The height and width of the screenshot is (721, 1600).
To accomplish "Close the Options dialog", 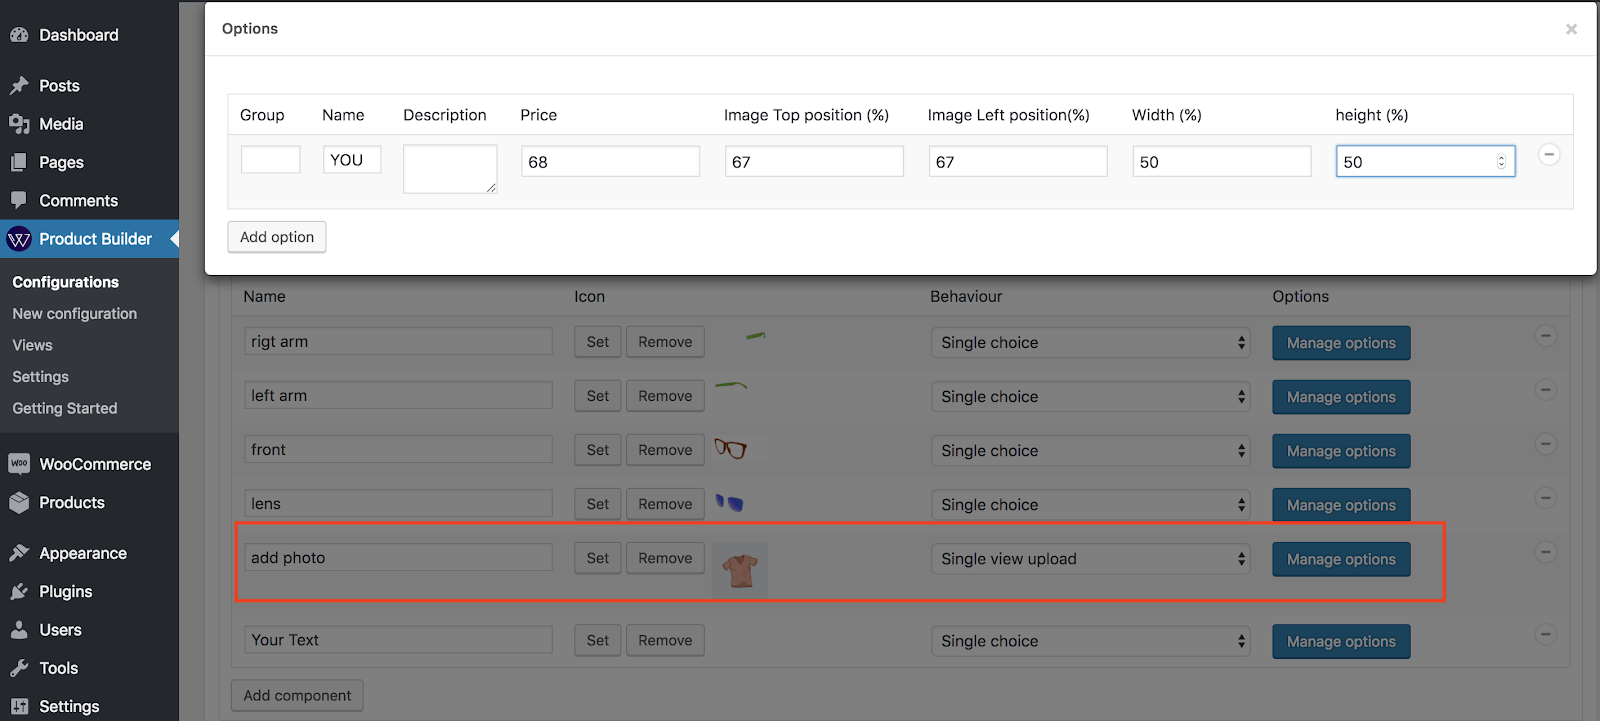I will click(x=1571, y=29).
